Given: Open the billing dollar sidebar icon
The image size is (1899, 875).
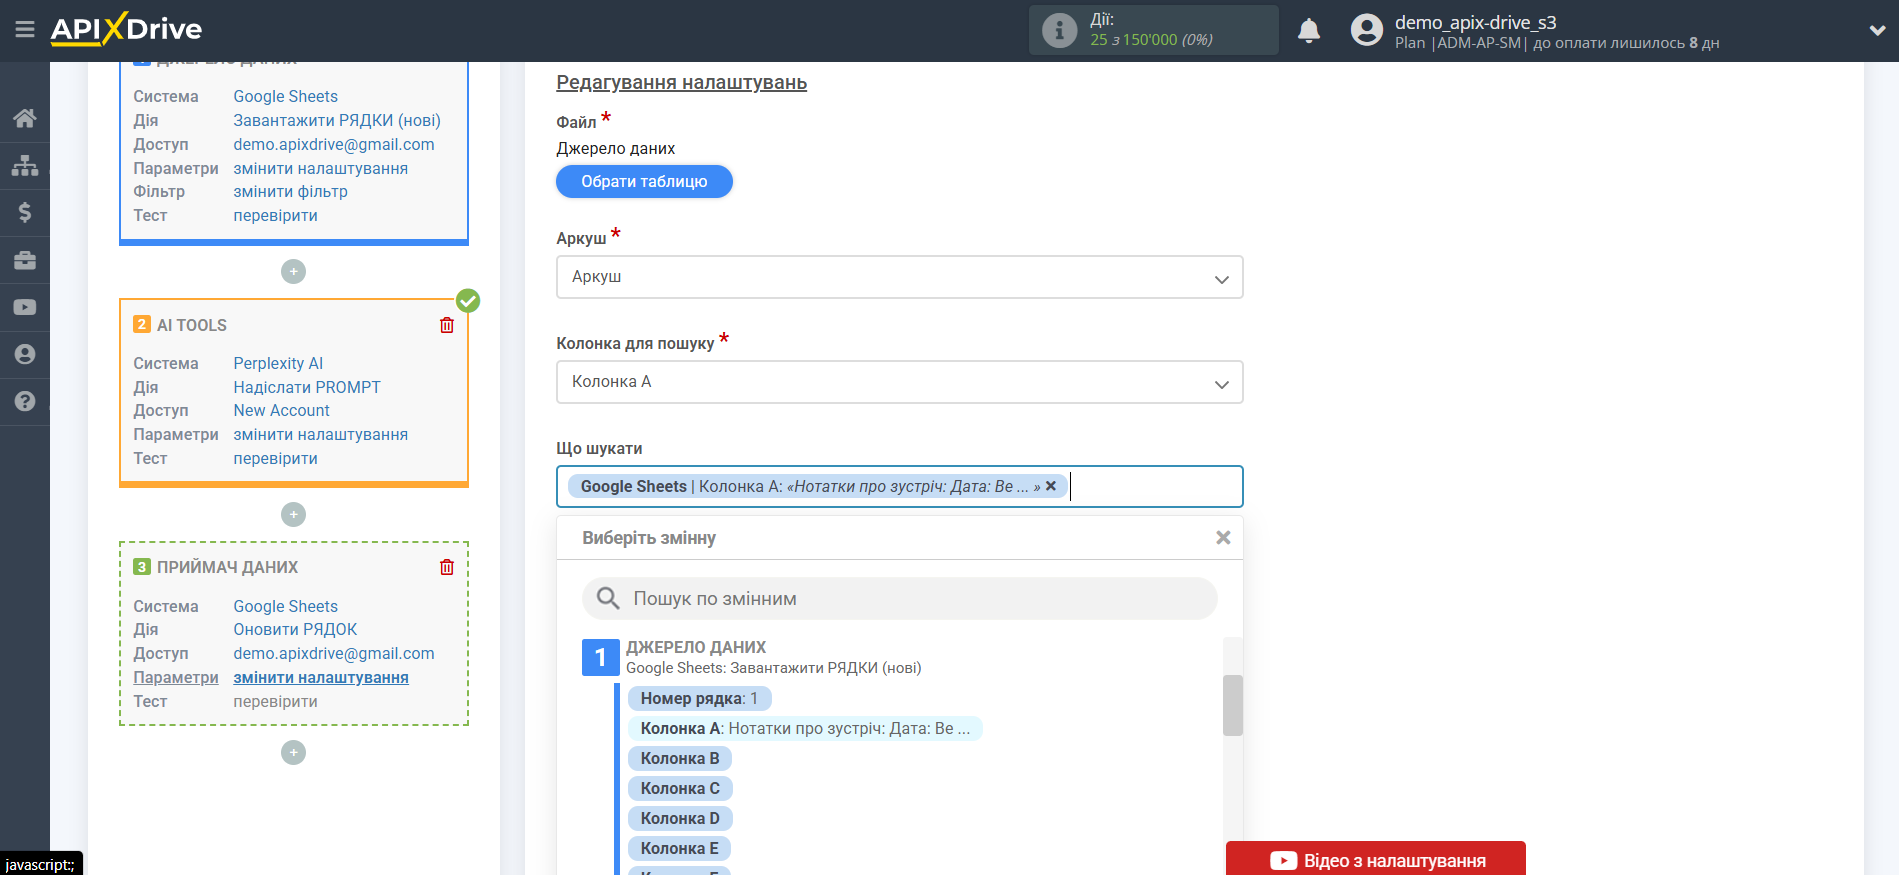Looking at the screenshot, I should pos(25,212).
